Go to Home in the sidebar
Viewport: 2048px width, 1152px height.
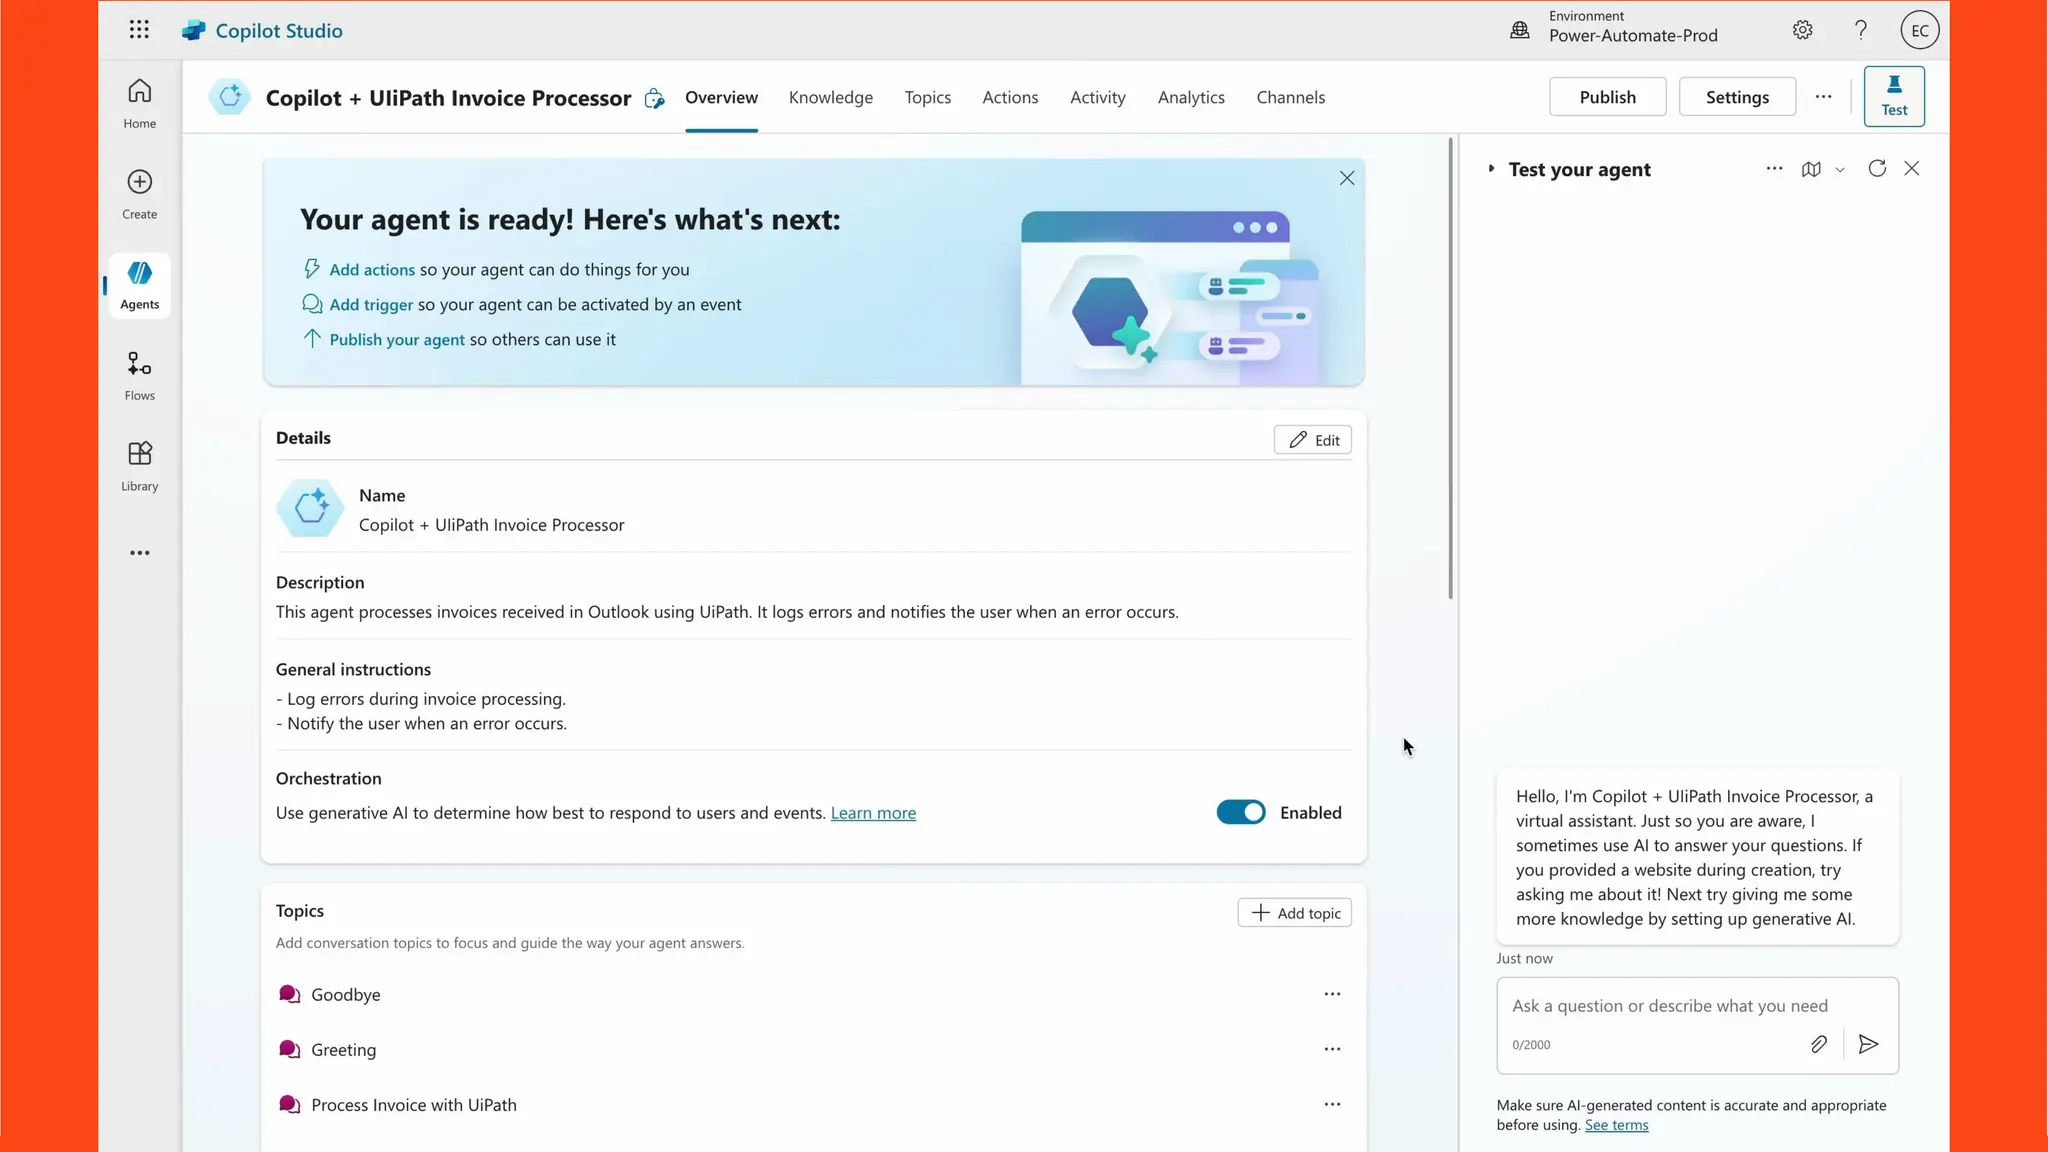[139, 103]
